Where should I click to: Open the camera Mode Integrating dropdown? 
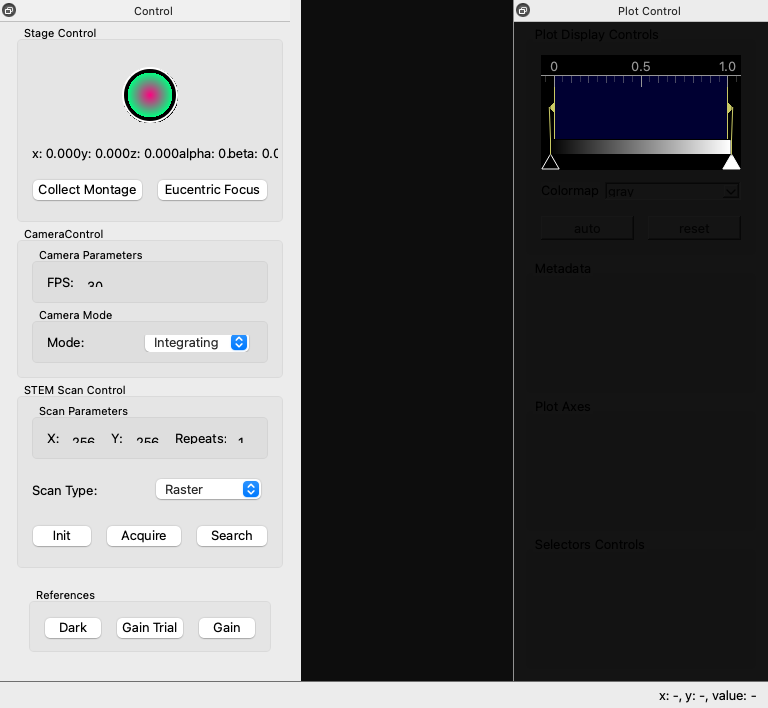pos(196,342)
